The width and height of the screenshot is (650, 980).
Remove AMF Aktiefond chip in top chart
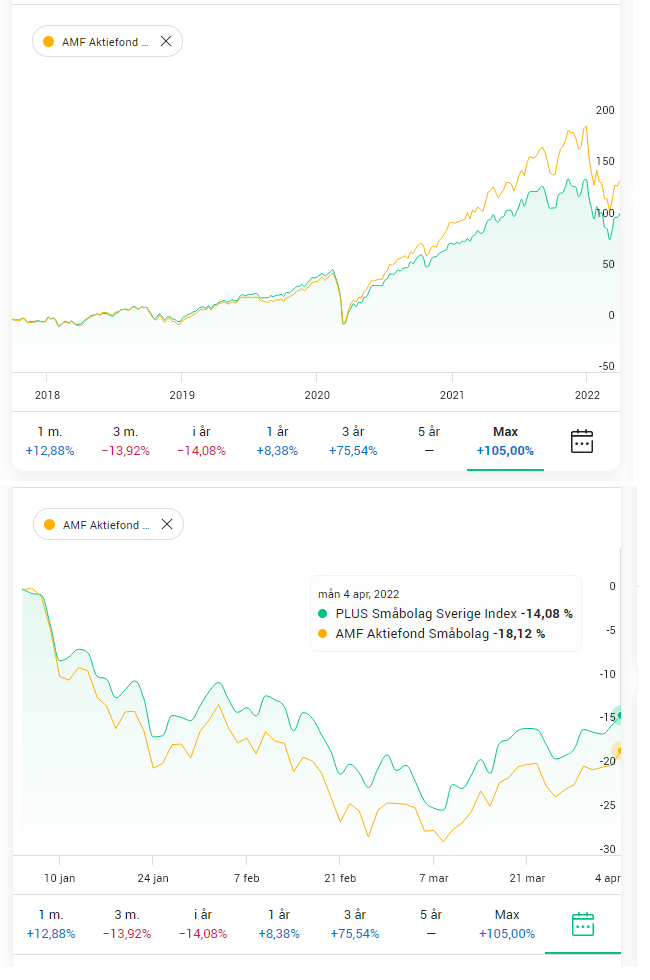pos(166,41)
